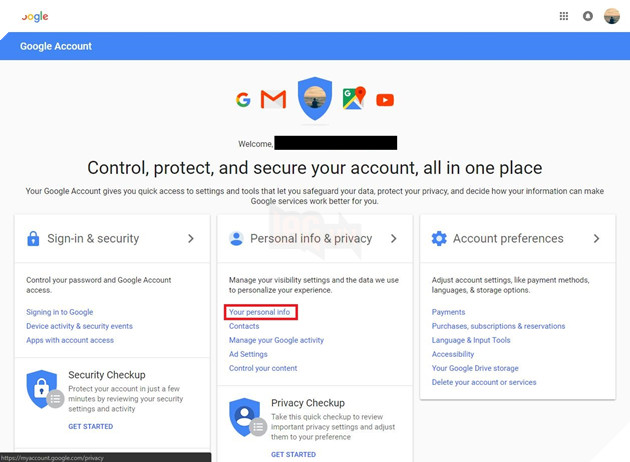Click the Google Maps pin icon
Viewport: 630px width, 462px height.
tap(354, 98)
